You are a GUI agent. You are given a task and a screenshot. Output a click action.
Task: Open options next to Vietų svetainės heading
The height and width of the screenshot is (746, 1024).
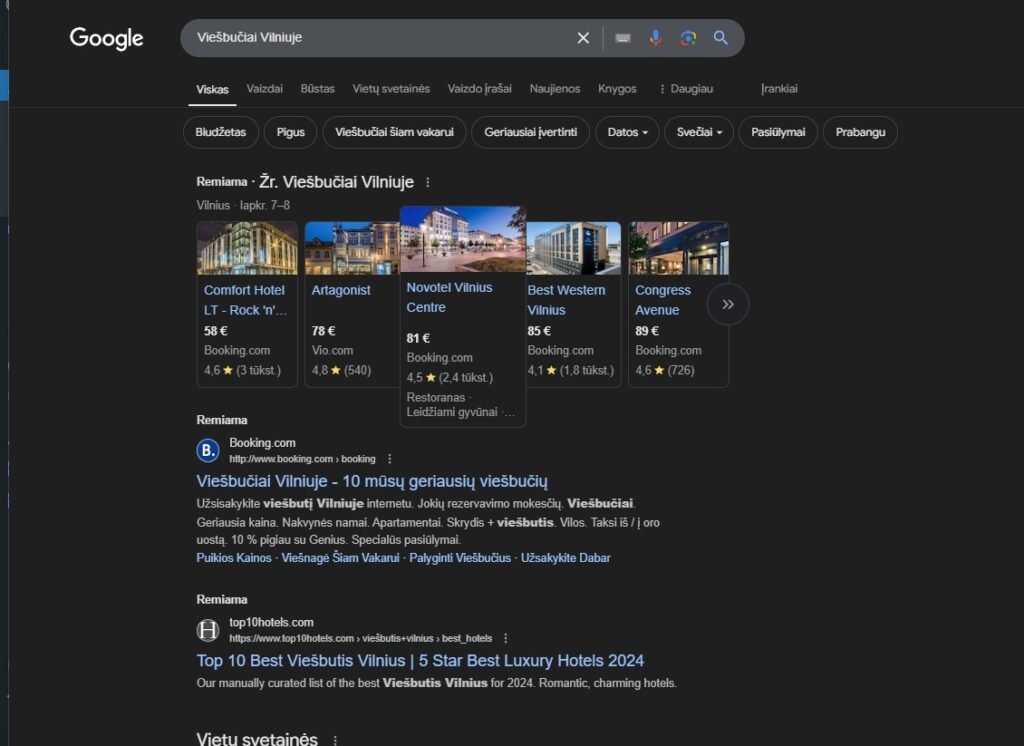click(335, 740)
